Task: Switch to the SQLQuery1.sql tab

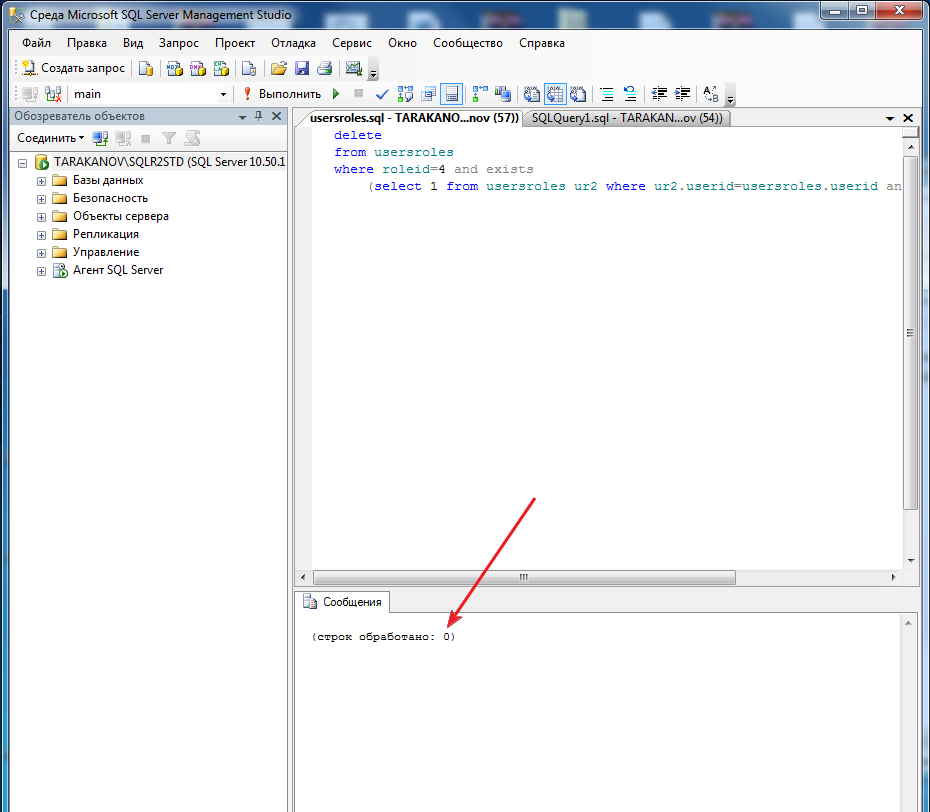Action: [627, 118]
